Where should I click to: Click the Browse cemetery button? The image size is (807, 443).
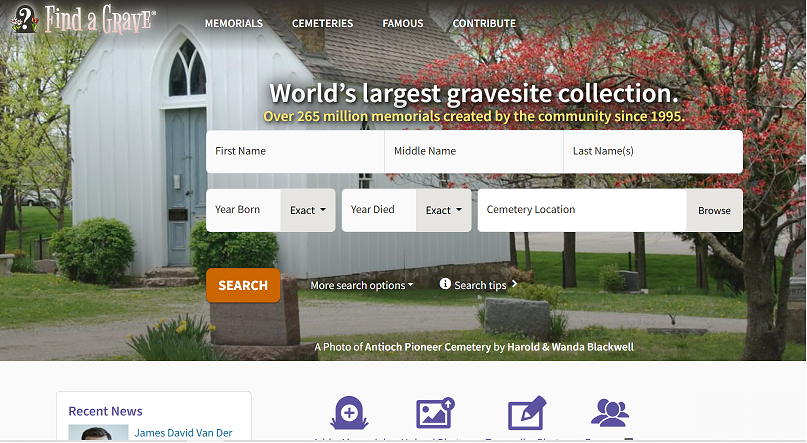click(x=714, y=210)
